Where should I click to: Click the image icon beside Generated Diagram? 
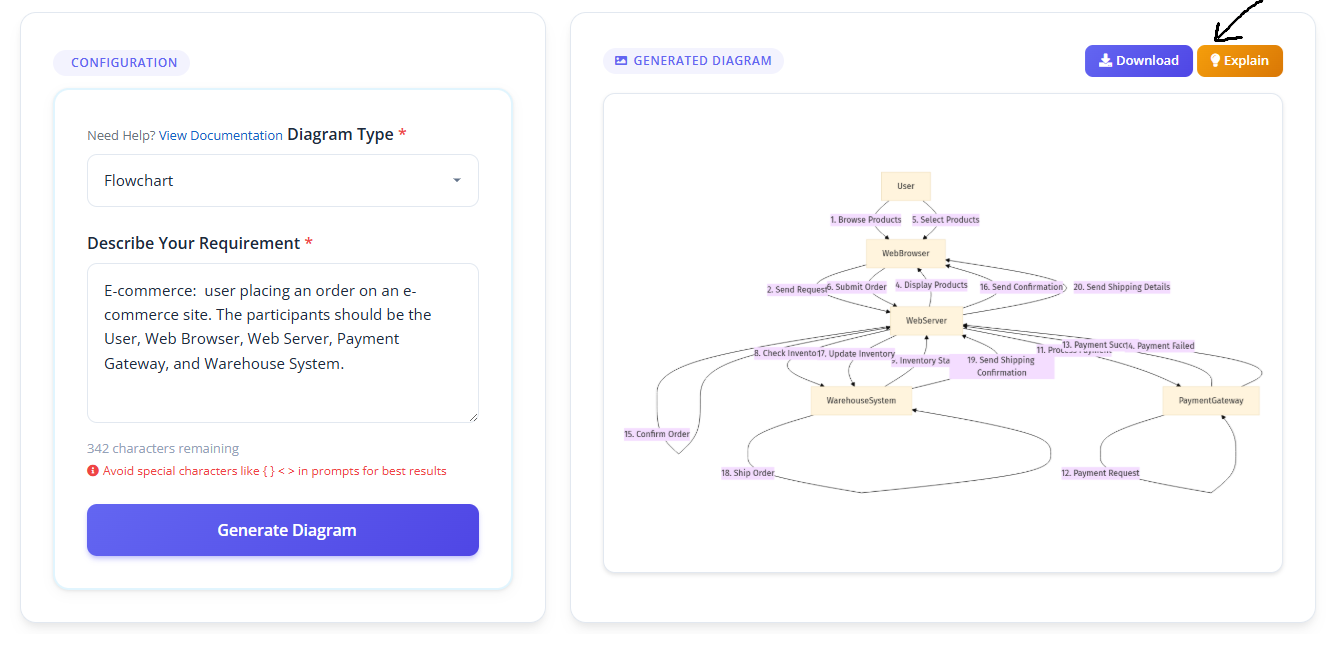pyautogui.click(x=621, y=61)
